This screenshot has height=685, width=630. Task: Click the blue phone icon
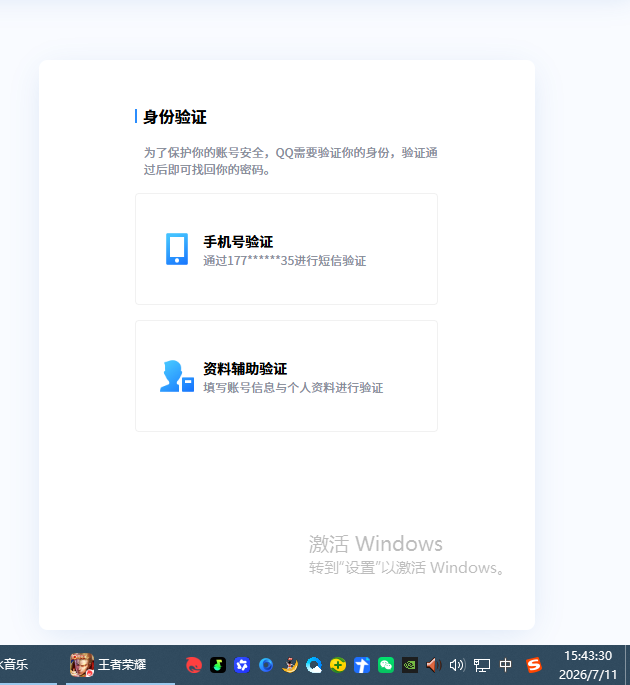coord(177,249)
